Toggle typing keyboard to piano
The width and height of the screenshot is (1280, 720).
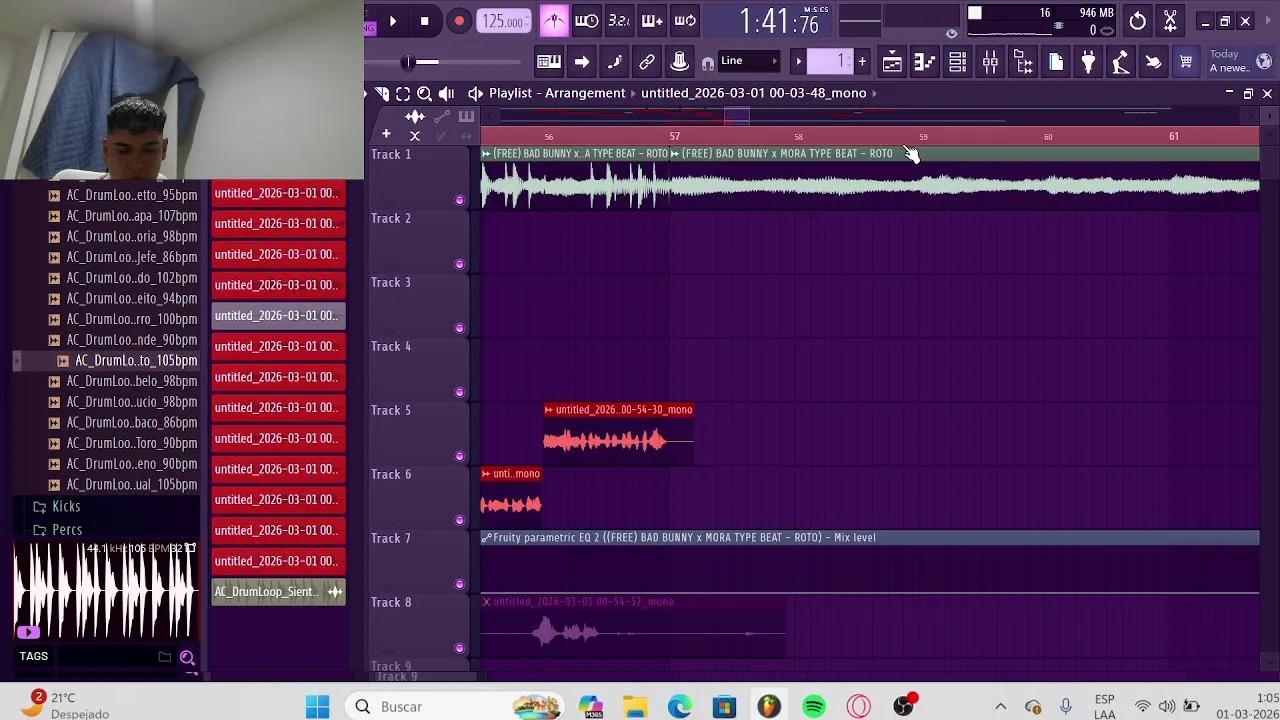click(548, 62)
